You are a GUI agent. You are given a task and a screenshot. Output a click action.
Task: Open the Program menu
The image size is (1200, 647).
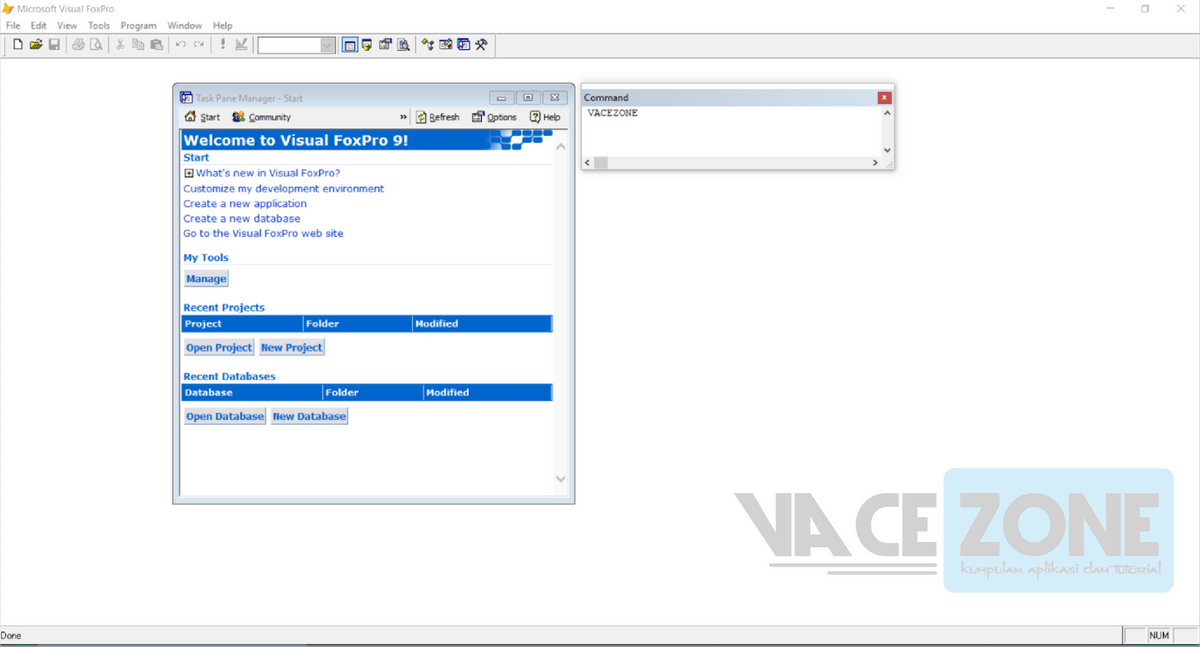pos(138,25)
